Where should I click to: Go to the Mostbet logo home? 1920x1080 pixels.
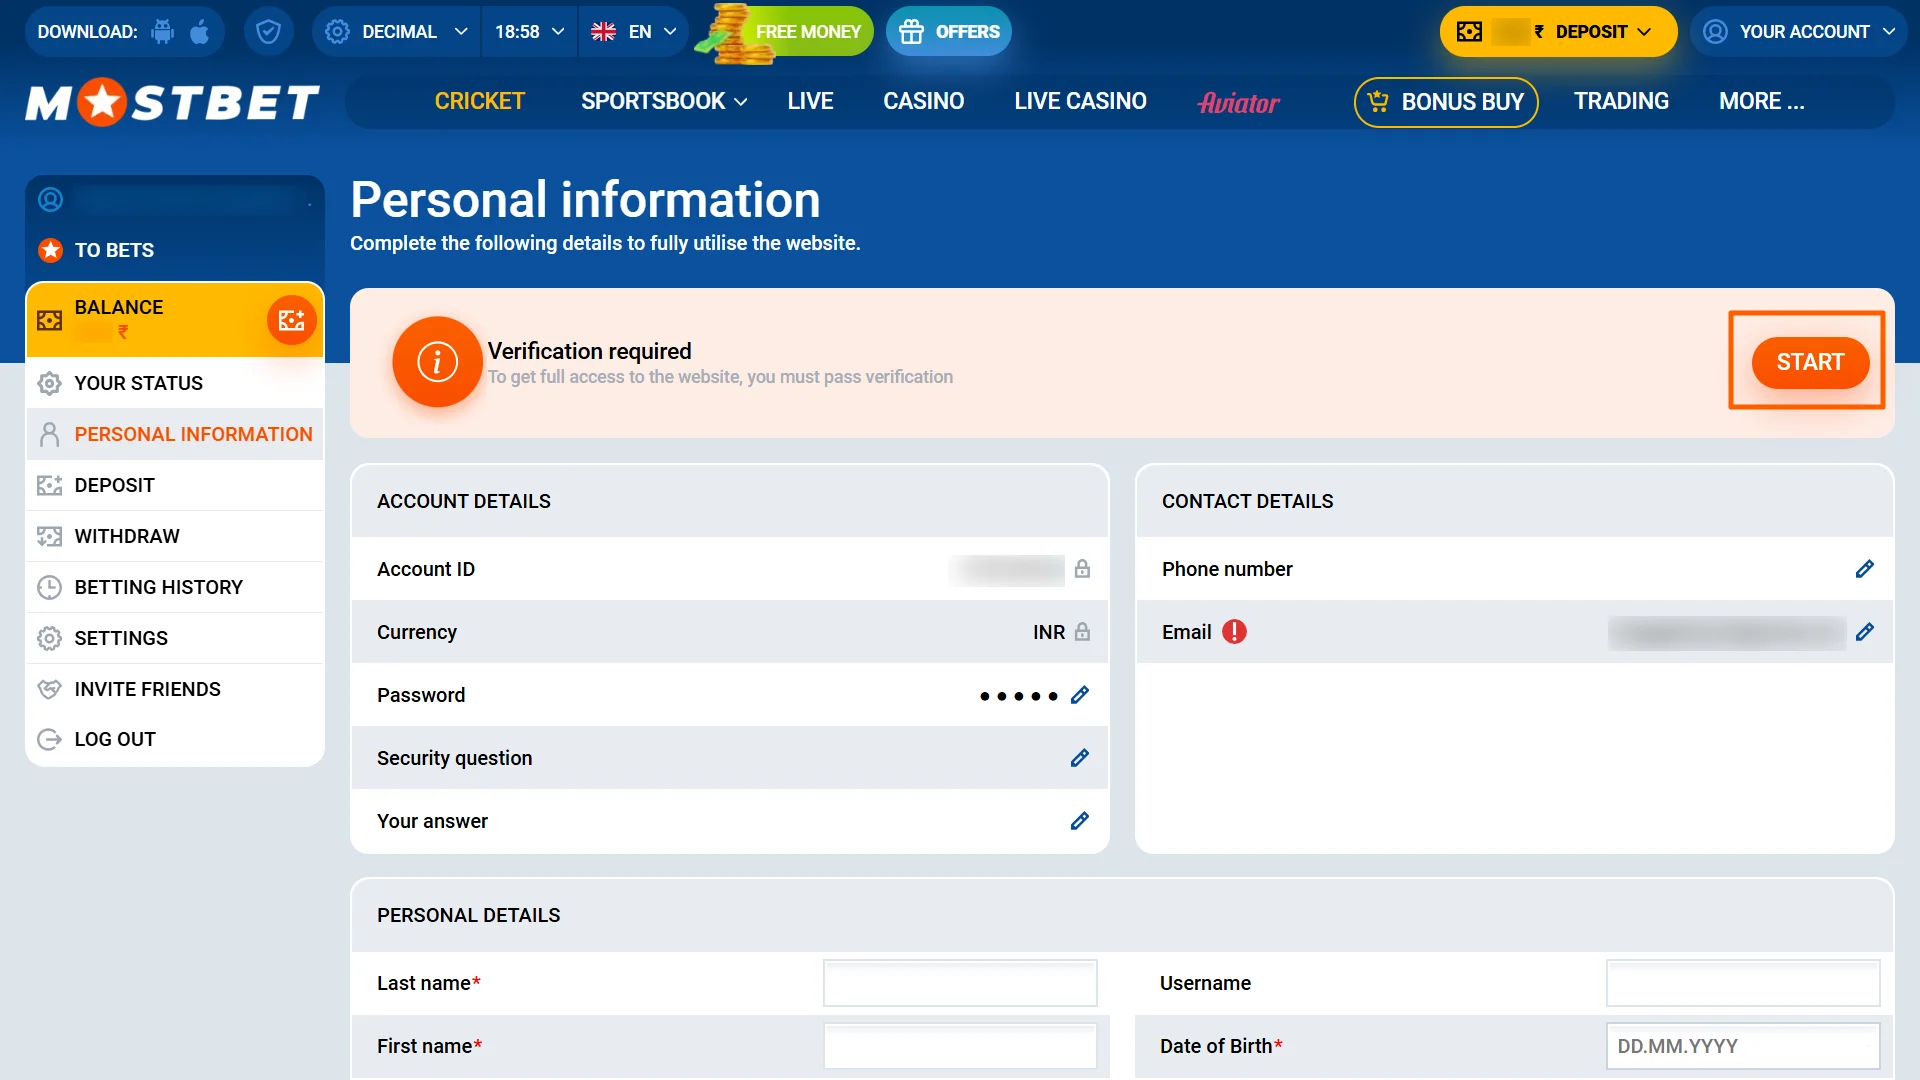tap(172, 102)
